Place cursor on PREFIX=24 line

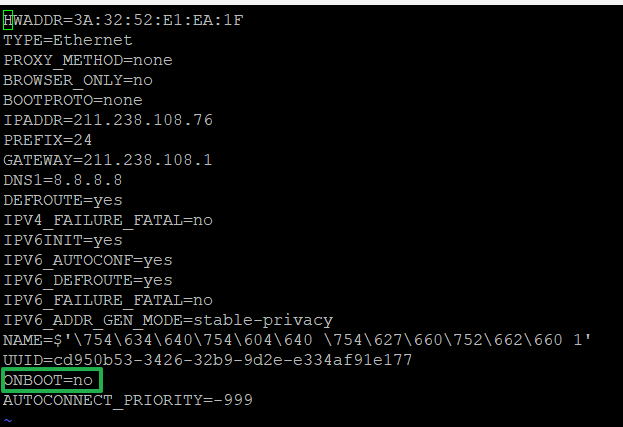point(48,140)
